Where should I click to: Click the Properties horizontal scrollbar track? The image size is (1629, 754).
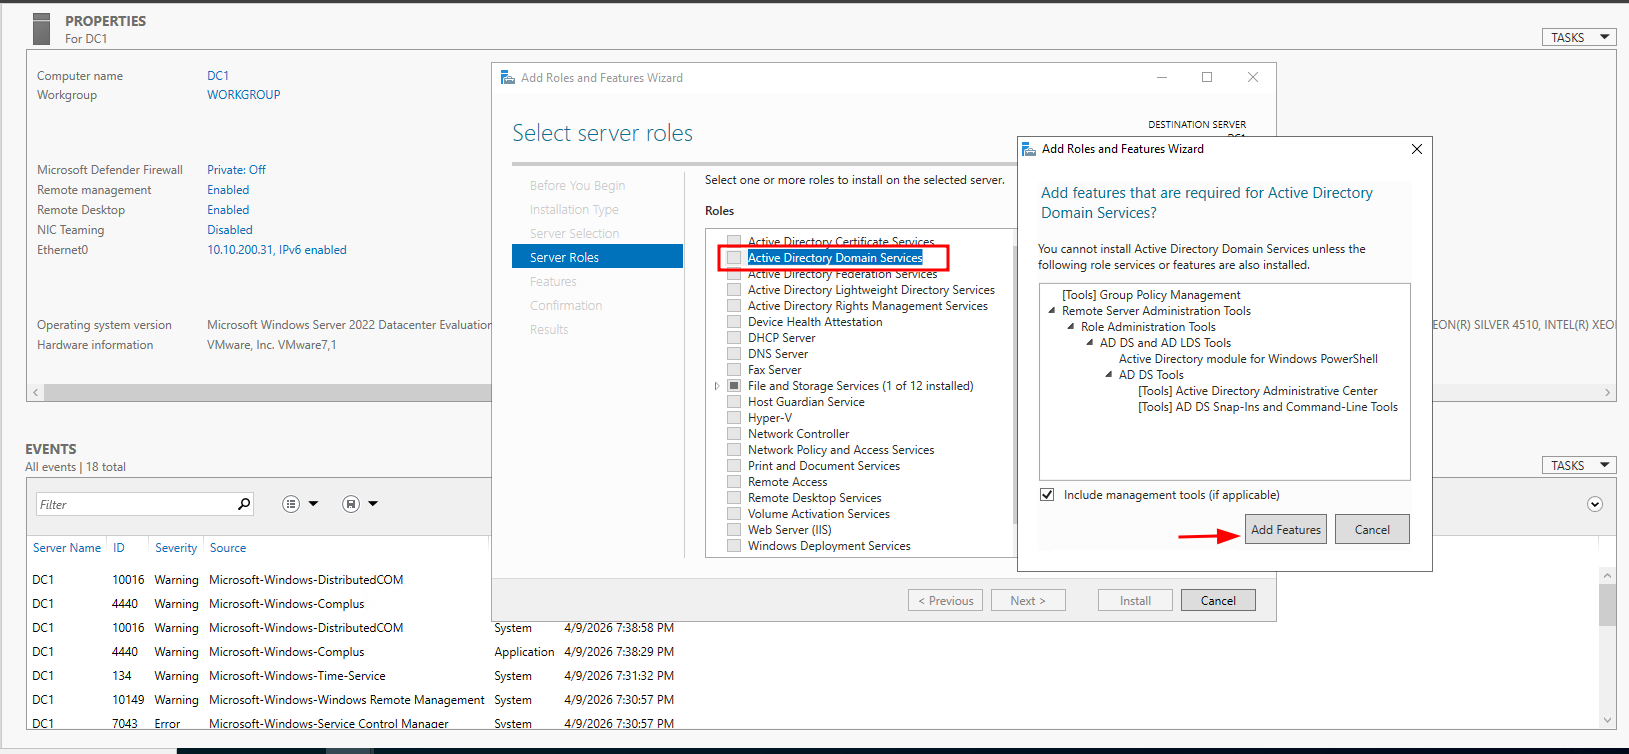(260, 393)
